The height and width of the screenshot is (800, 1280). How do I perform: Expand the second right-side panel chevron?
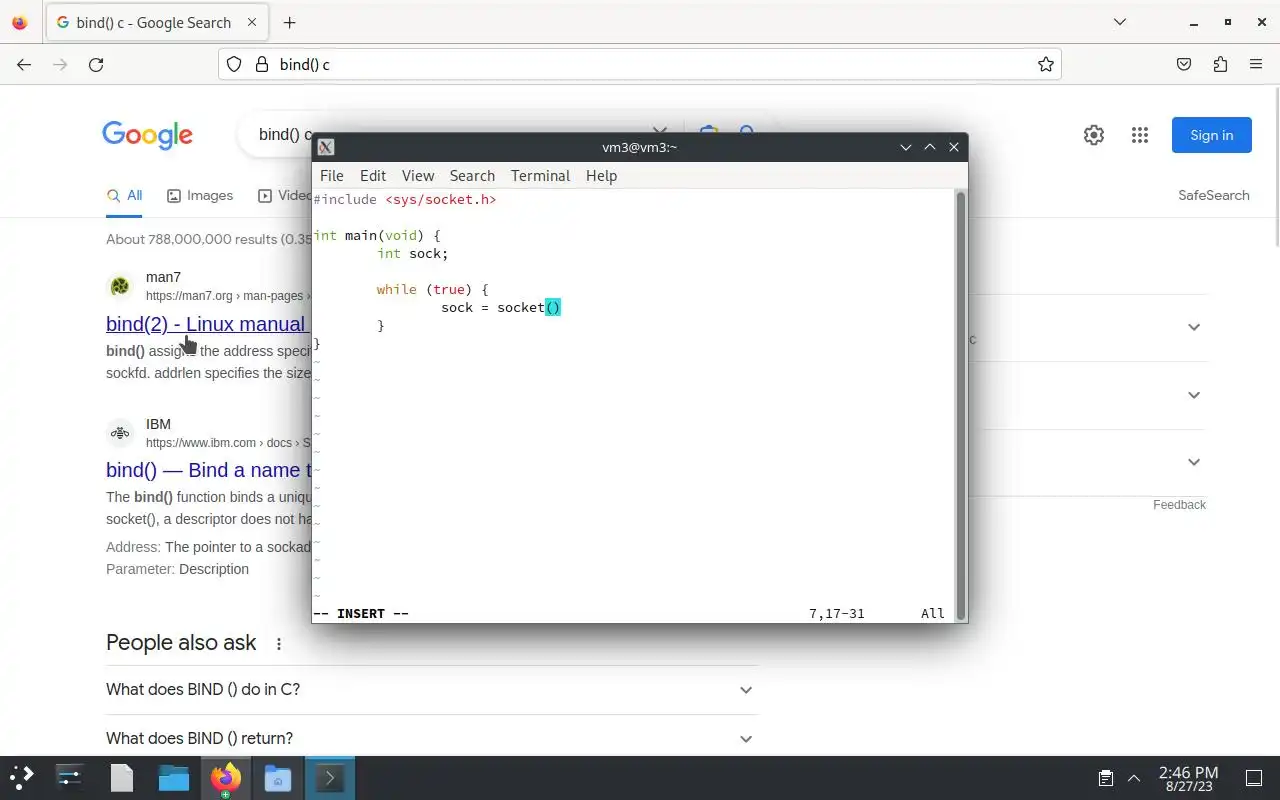(1194, 395)
